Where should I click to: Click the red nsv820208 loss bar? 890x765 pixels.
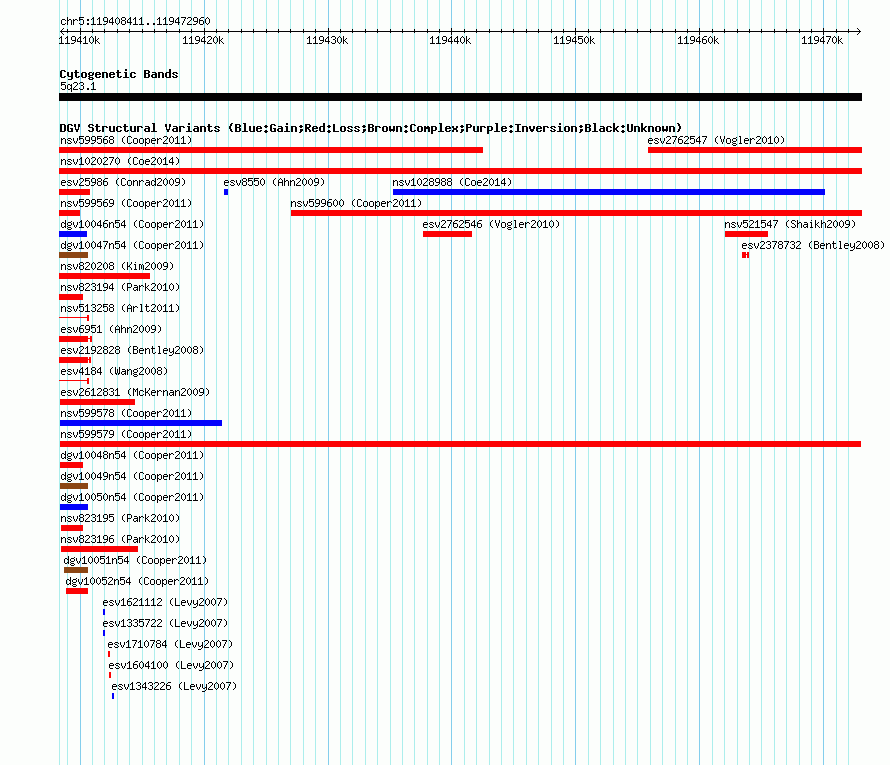[x=104, y=276]
